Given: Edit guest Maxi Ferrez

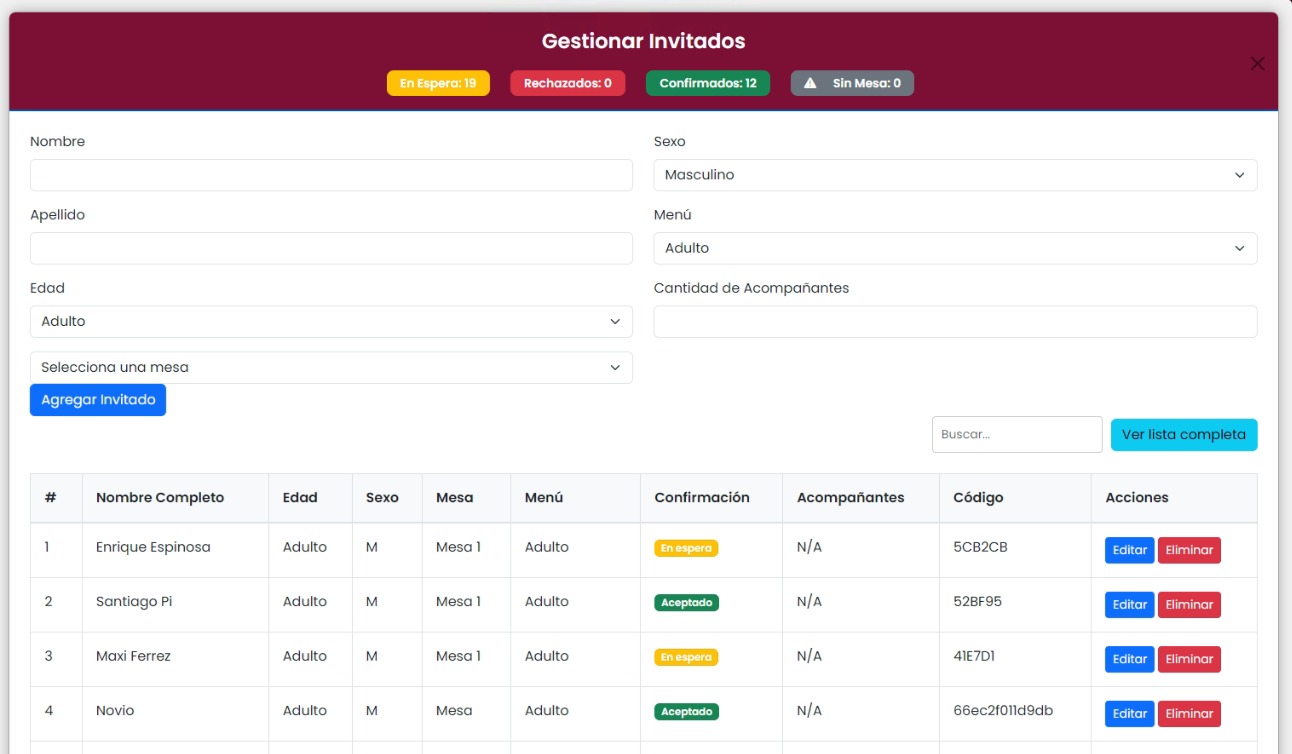Looking at the screenshot, I should pos(1129,659).
